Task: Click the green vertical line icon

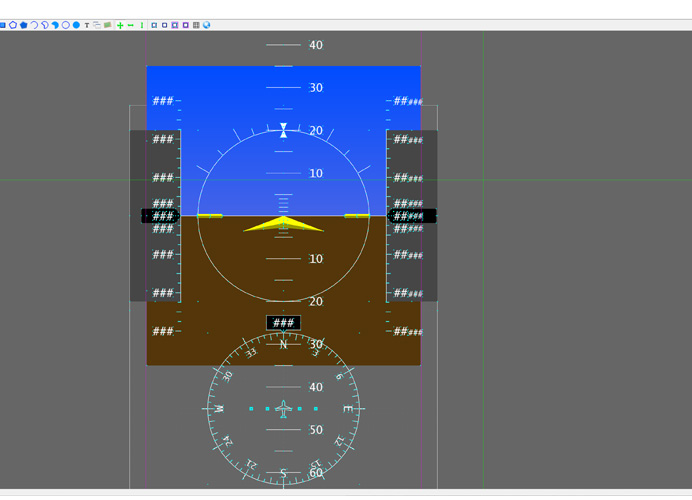Action: pyautogui.click(x=142, y=25)
